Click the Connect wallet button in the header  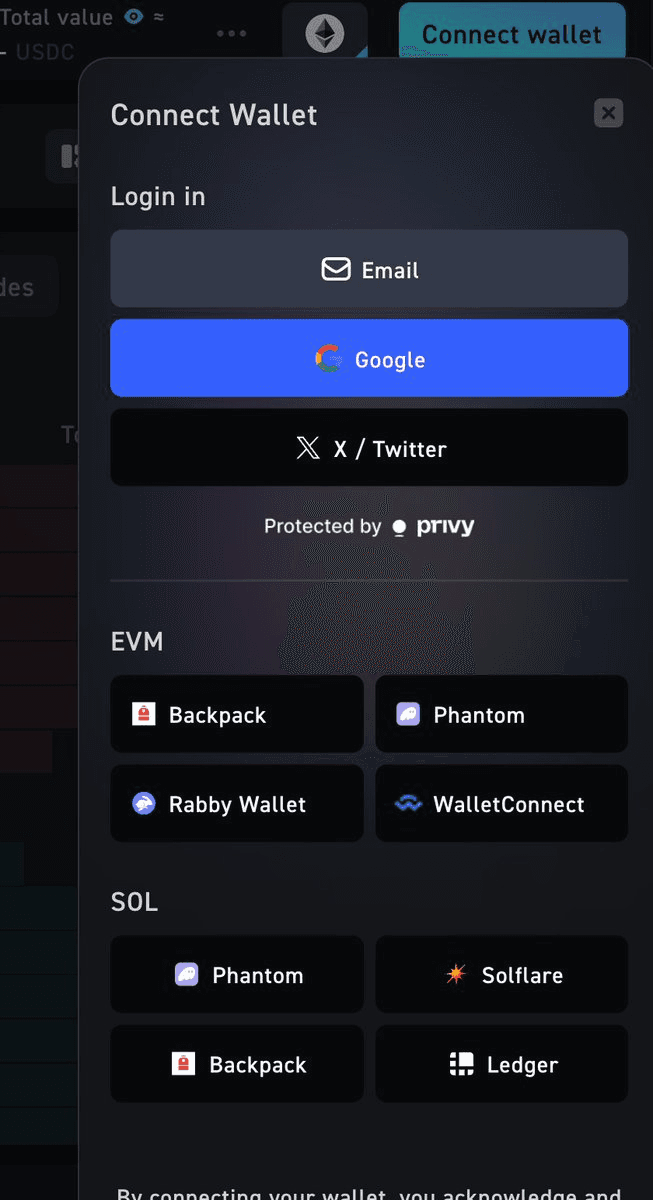[511, 32]
